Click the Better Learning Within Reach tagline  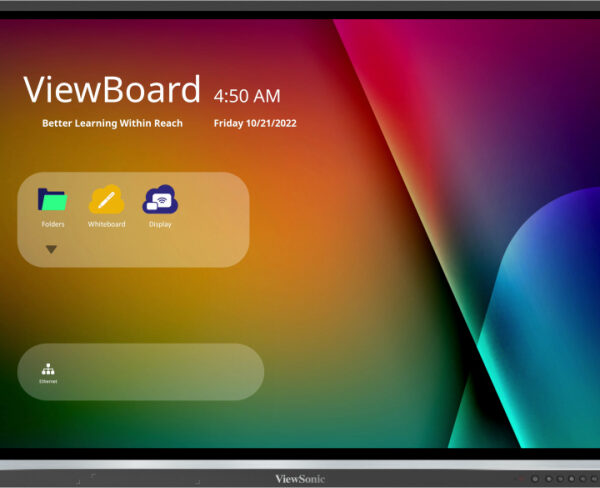112,123
